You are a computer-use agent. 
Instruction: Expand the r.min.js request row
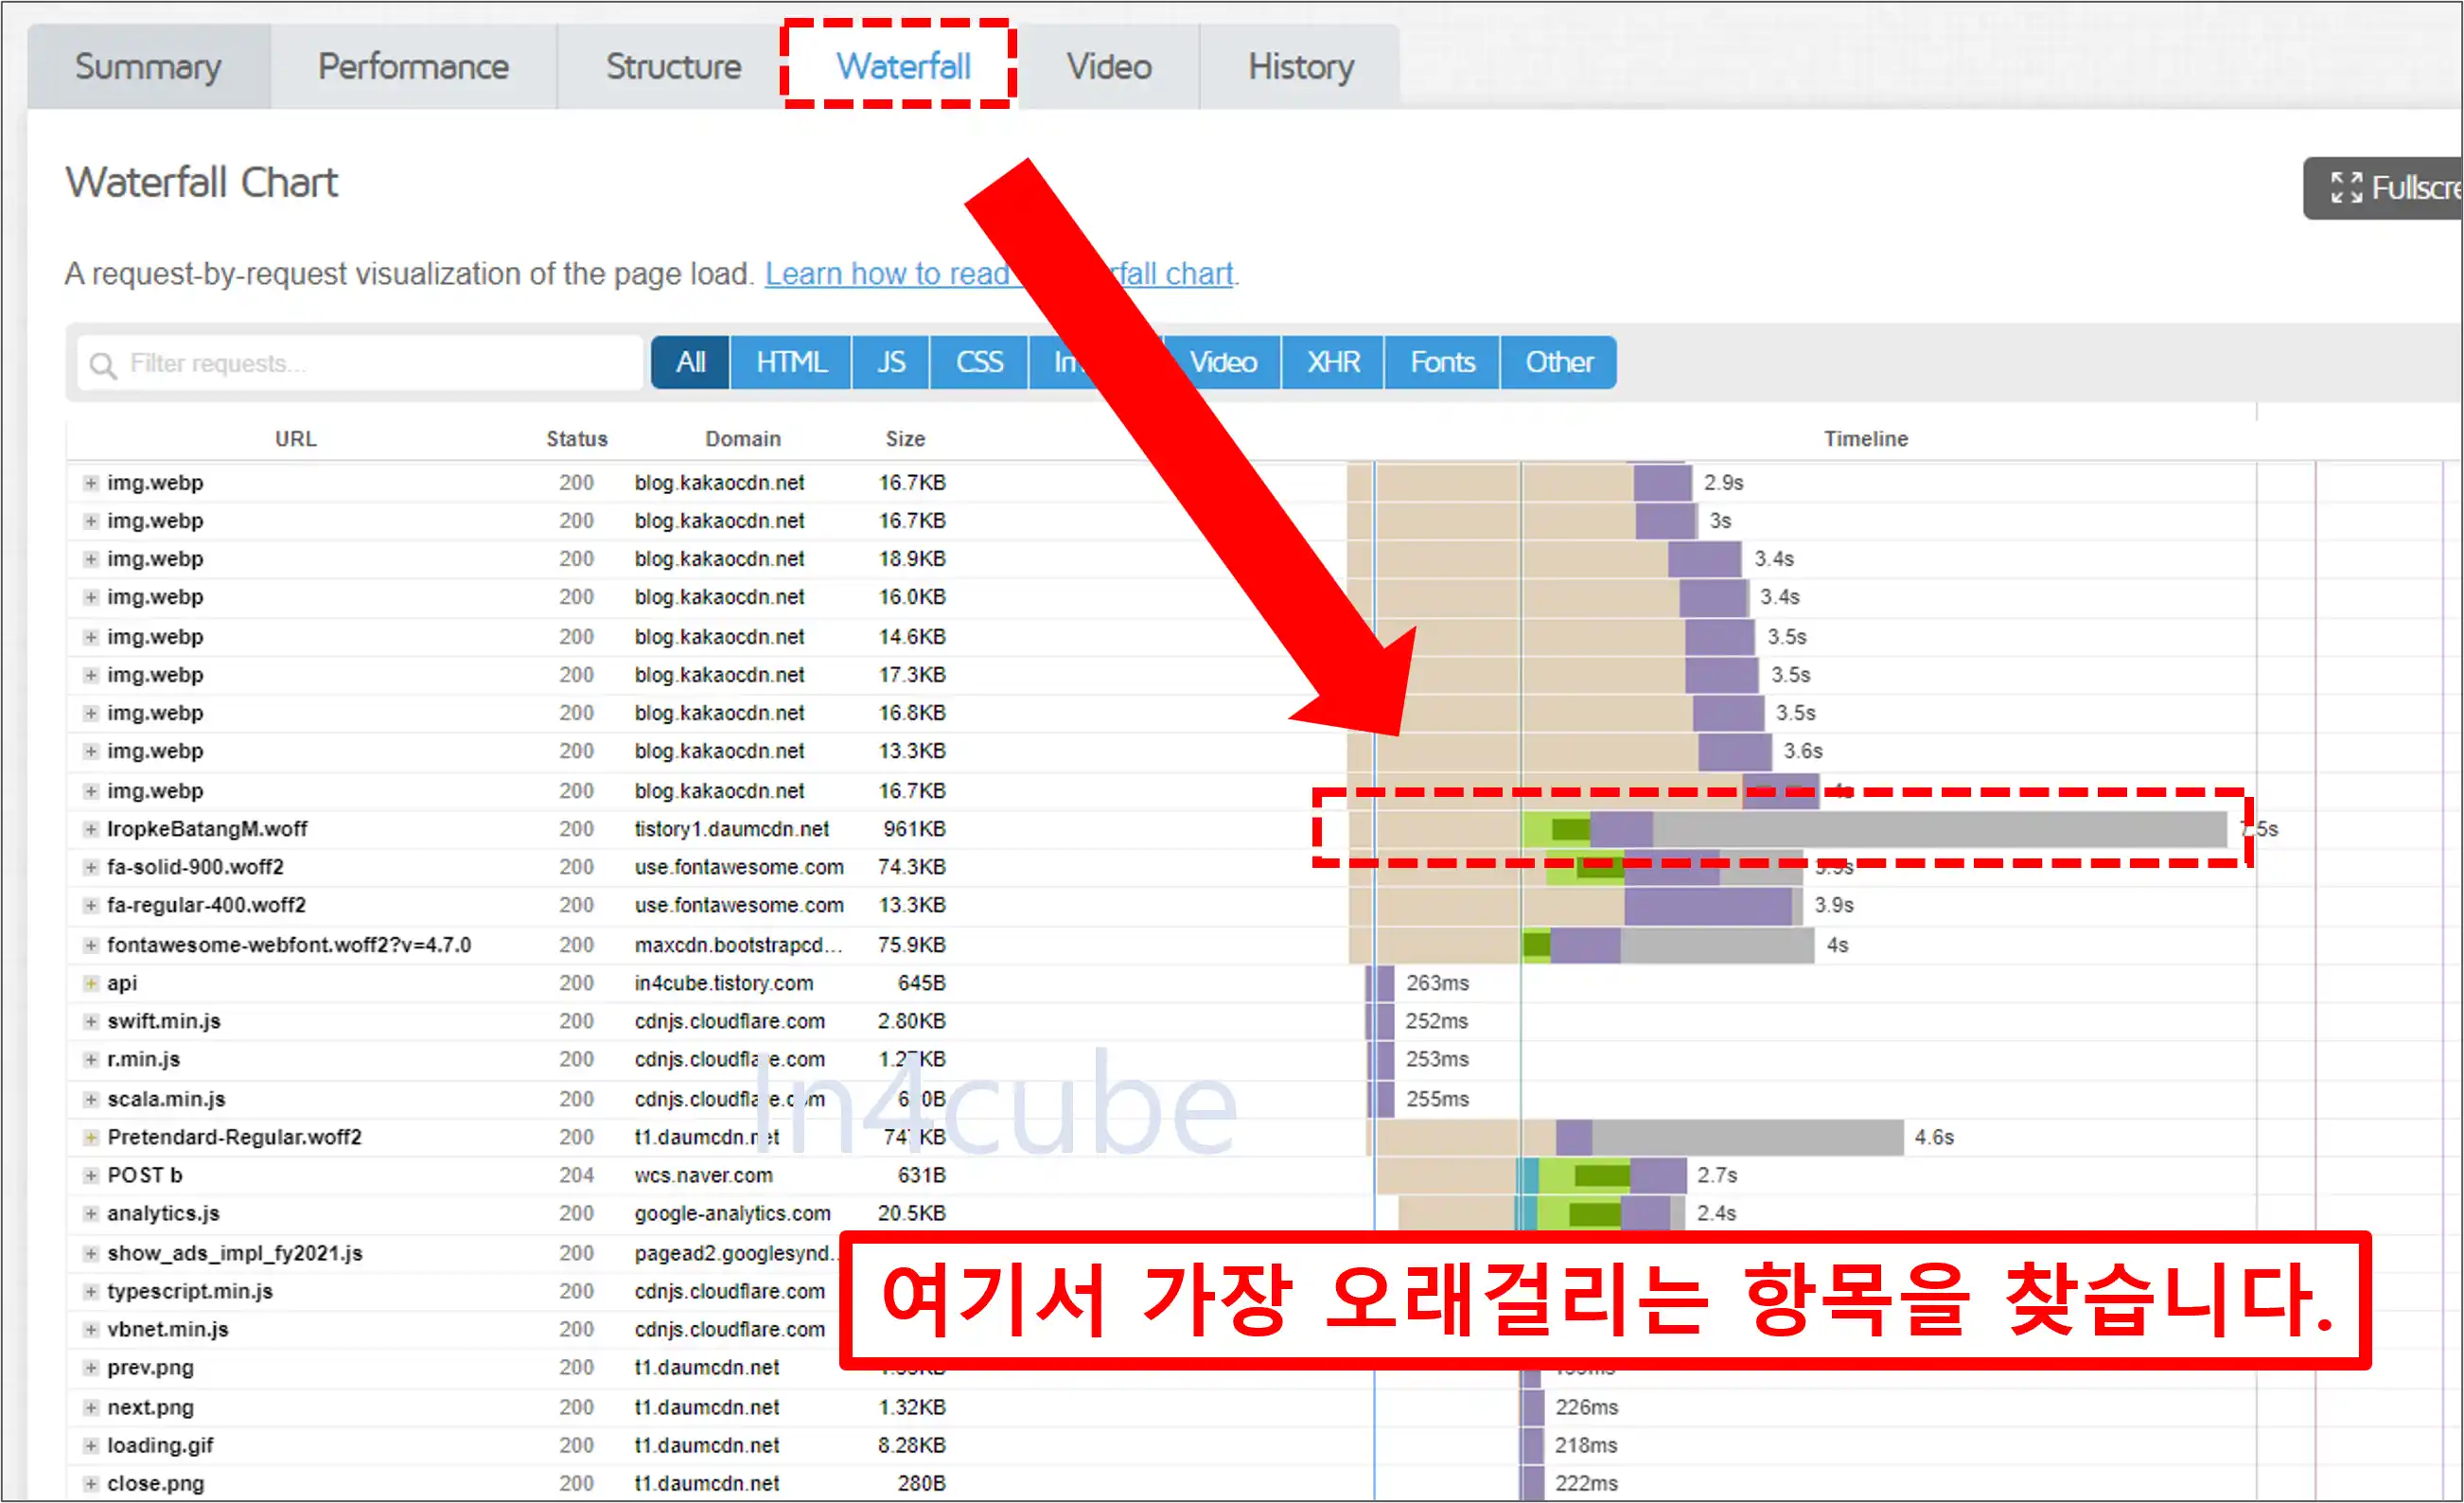pyautogui.click(x=91, y=1059)
